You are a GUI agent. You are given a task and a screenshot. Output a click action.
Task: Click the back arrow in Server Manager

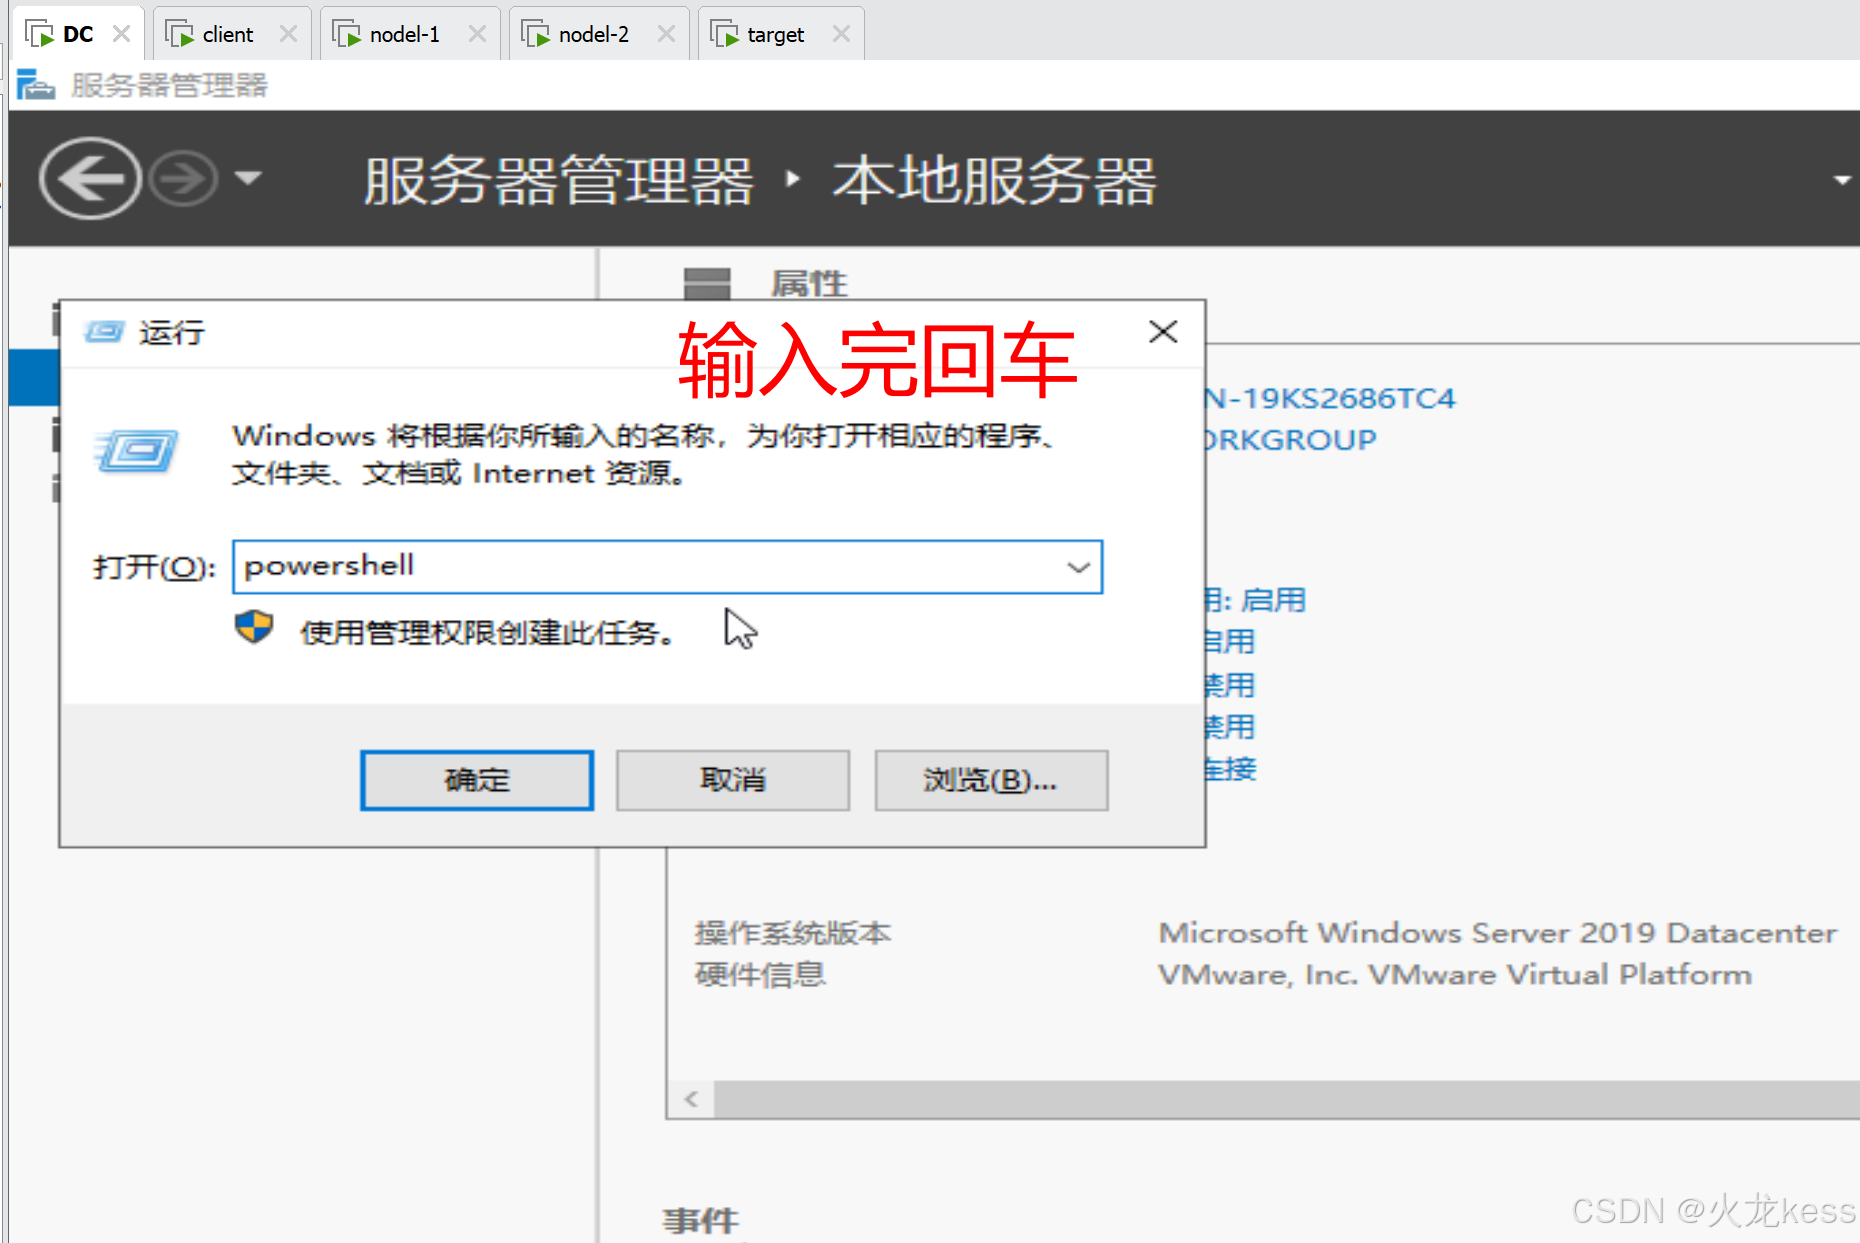coord(90,179)
